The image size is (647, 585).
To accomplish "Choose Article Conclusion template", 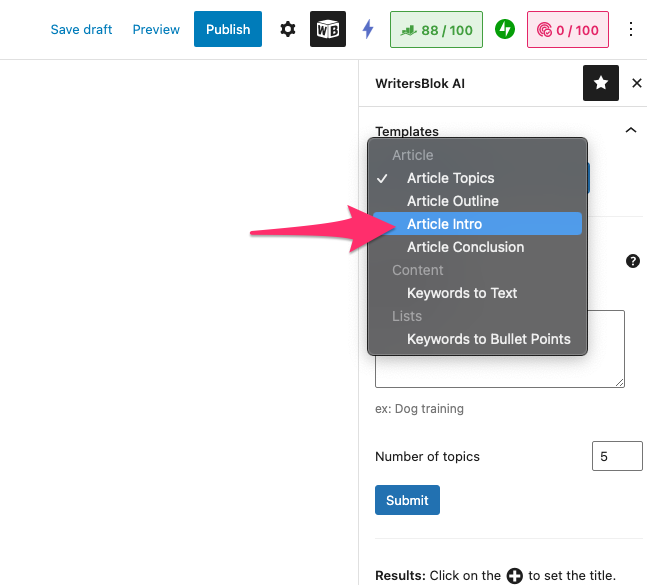I will point(477,247).
